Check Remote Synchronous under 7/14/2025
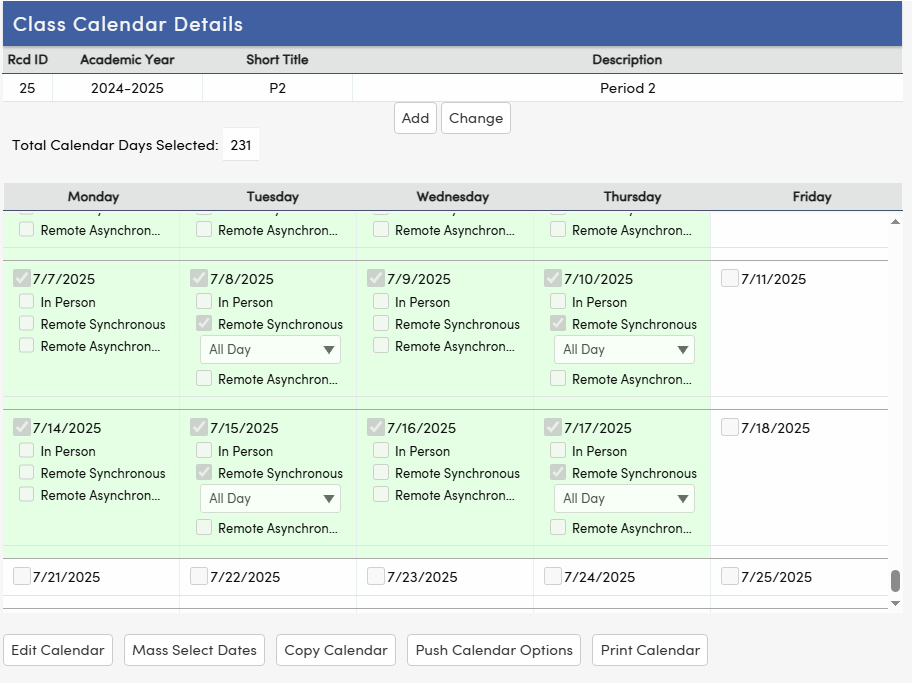Screen dimensions: 912x683 tap(27, 472)
